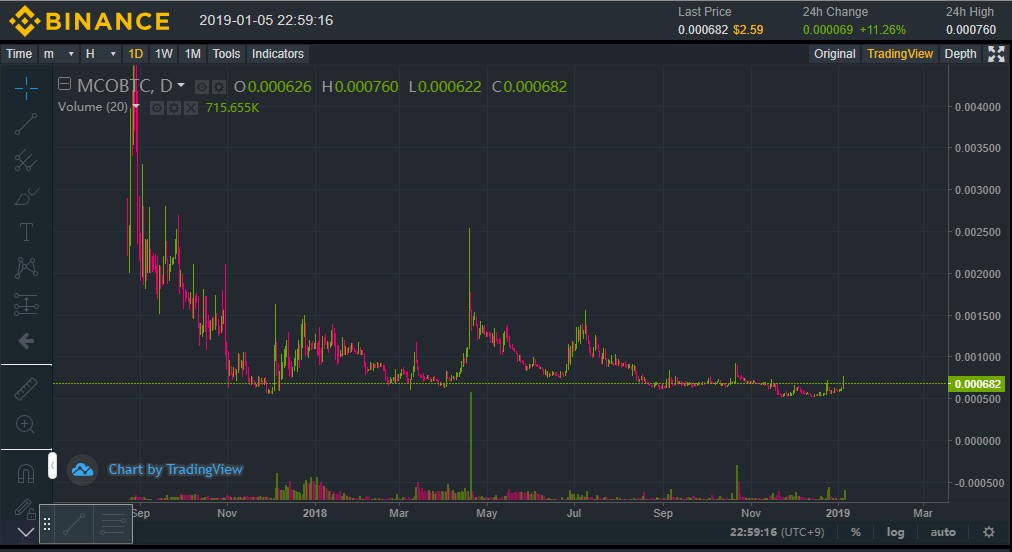Screen dimensions: 1012x552
Task: Activate the ruler measure tool
Action: coord(26,389)
